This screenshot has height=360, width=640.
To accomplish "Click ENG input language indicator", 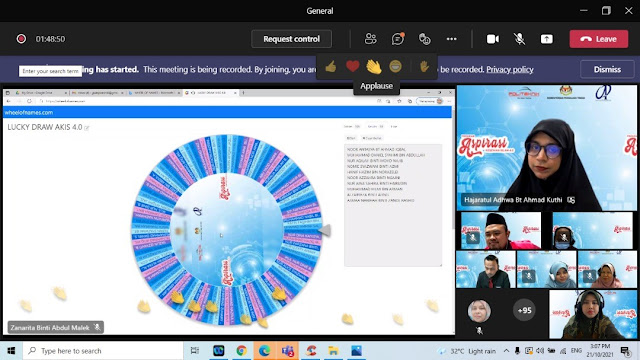I will (576, 351).
